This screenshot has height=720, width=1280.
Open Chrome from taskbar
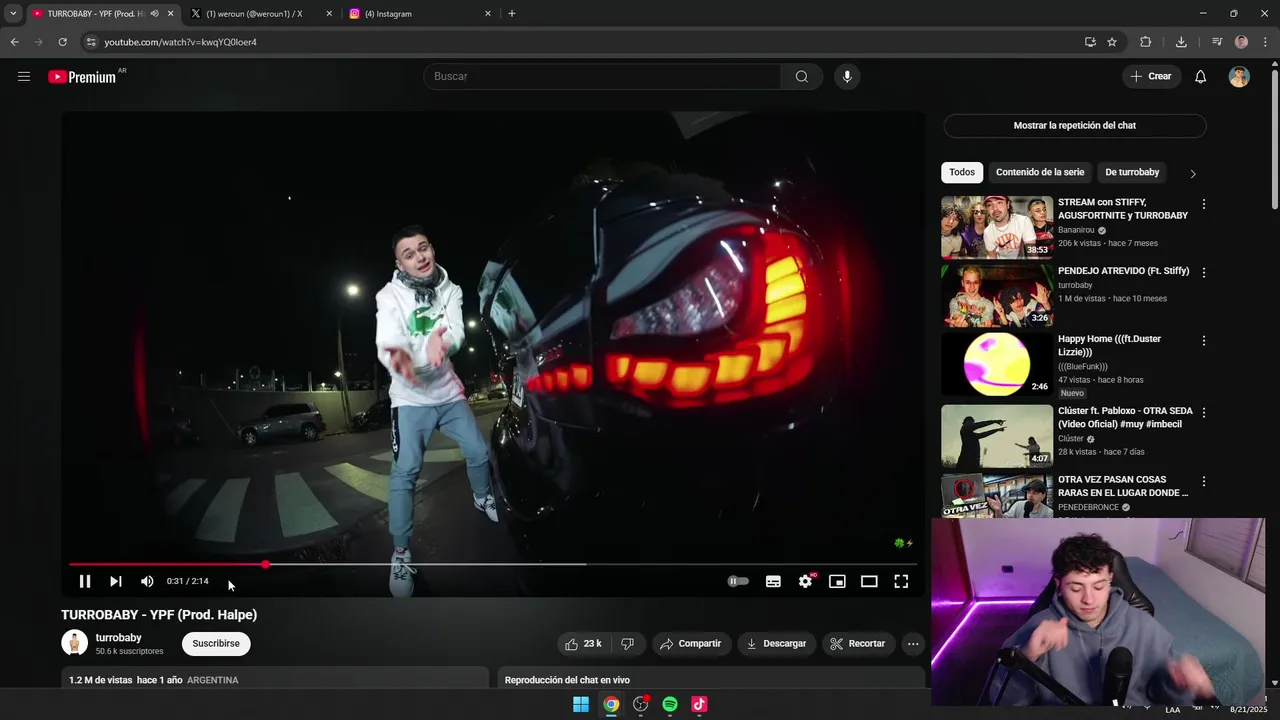point(611,704)
